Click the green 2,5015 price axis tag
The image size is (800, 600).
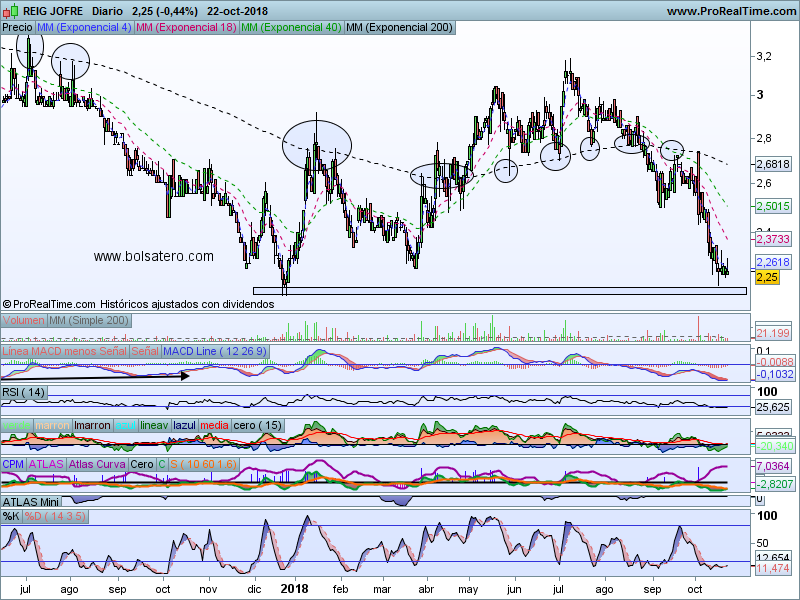pyautogui.click(x=773, y=206)
